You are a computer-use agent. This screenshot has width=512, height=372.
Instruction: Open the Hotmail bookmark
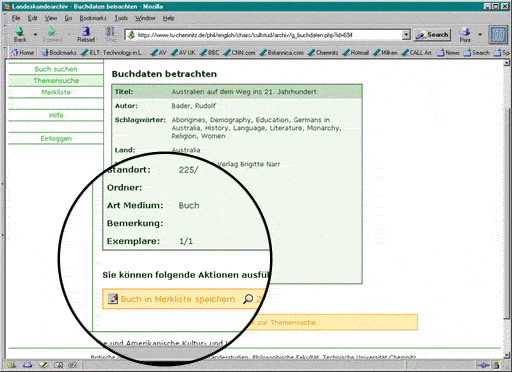click(x=356, y=53)
